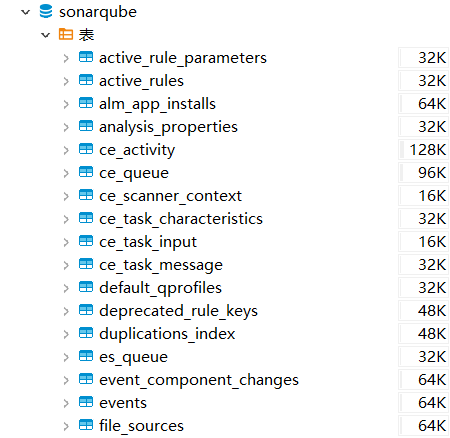Screen dimensions: 450x438
Task: Select the ce_task_message table name
Action: (161, 265)
